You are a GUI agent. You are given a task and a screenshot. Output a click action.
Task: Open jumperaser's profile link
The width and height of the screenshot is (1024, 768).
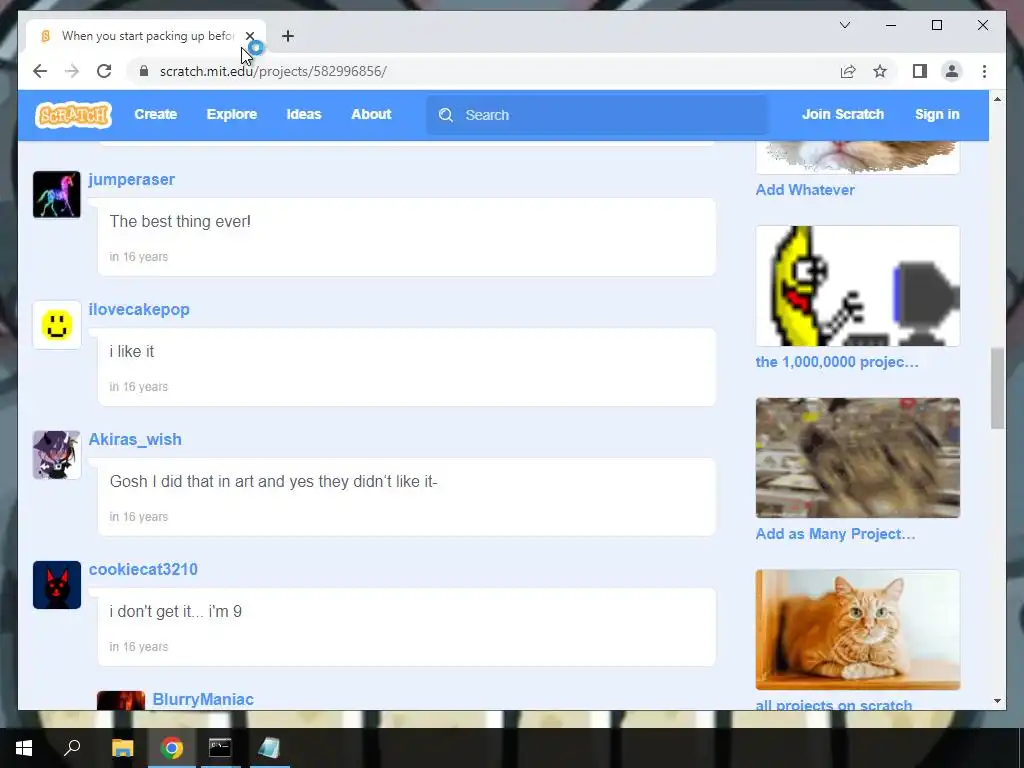click(x=131, y=180)
